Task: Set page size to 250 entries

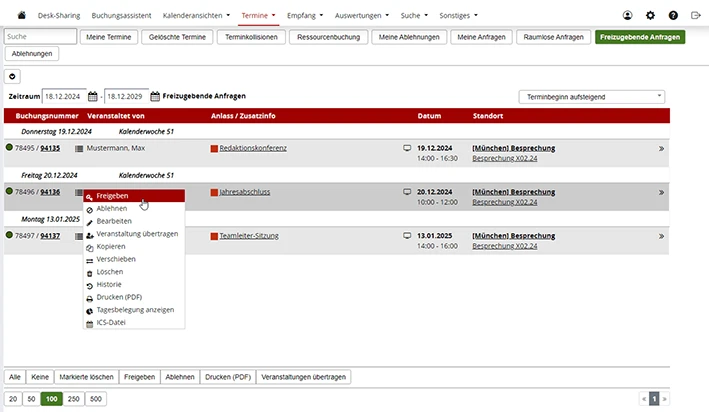Action: click(74, 399)
